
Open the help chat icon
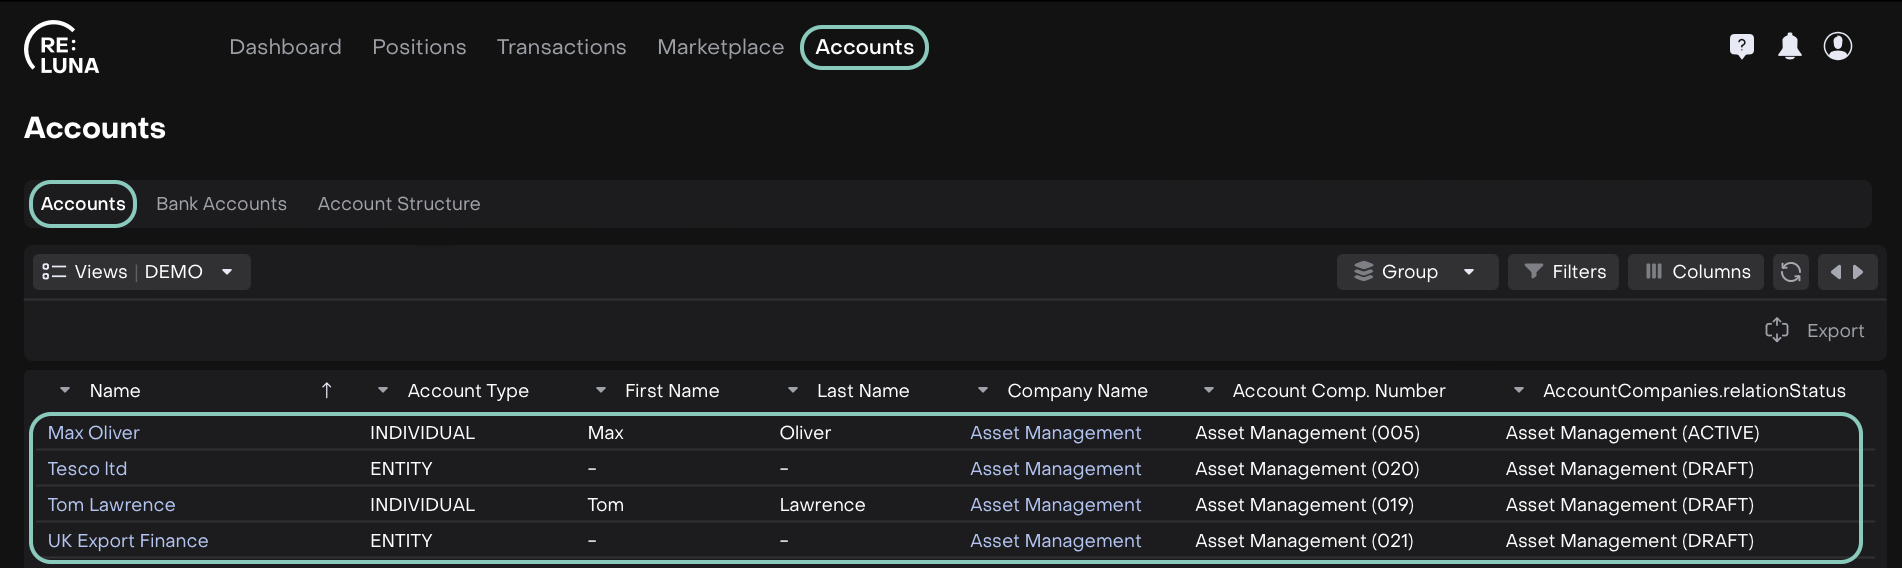pyautogui.click(x=1741, y=46)
